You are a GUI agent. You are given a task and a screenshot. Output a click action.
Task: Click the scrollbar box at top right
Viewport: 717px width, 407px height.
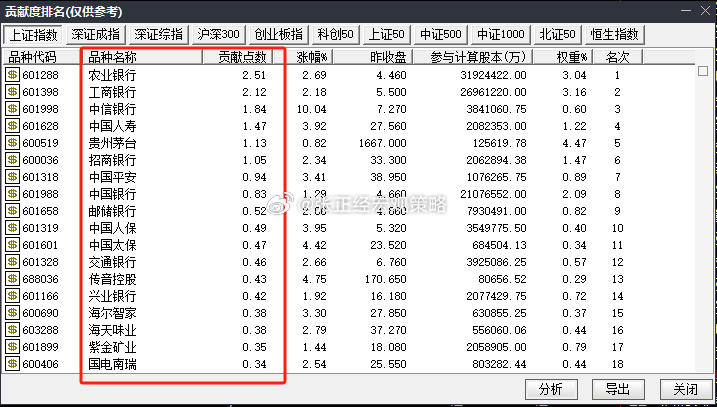pos(703,71)
